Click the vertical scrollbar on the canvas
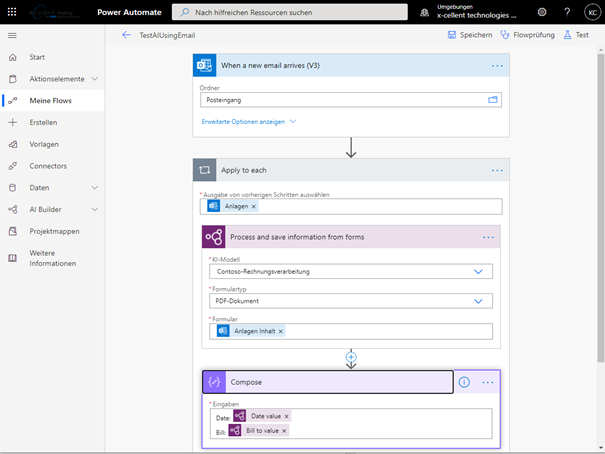This screenshot has height=454, width=605. [x=600, y=208]
